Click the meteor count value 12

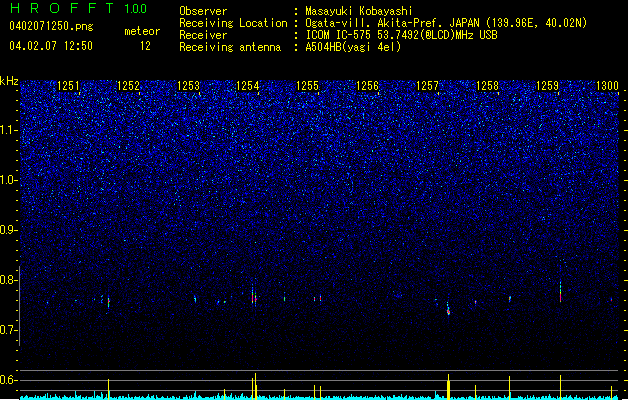tap(145, 46)
